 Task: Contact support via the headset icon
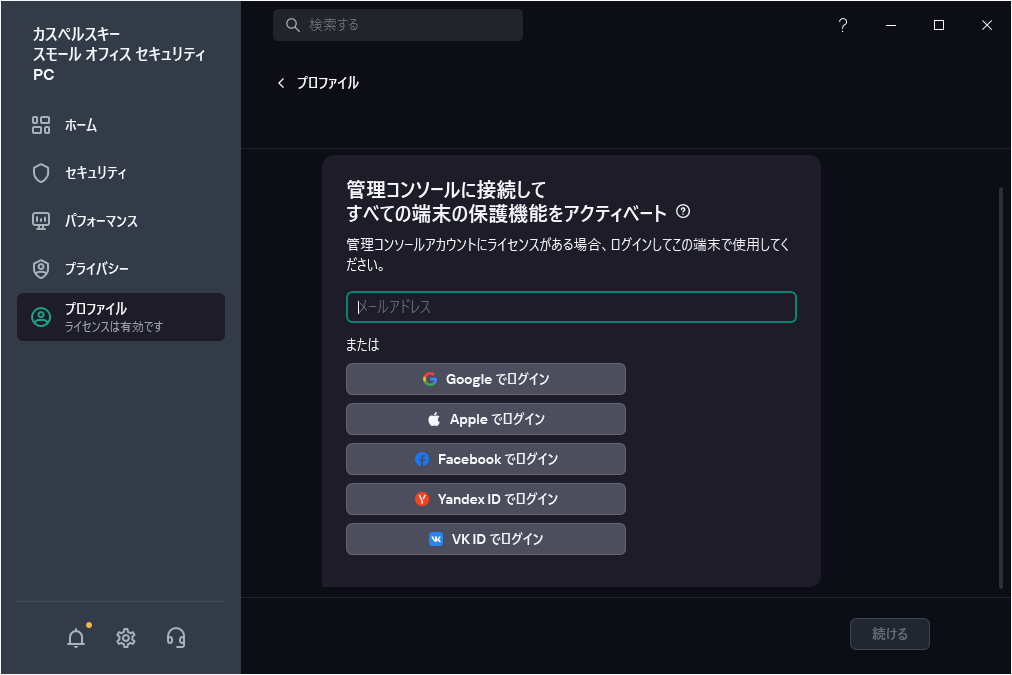175,637
